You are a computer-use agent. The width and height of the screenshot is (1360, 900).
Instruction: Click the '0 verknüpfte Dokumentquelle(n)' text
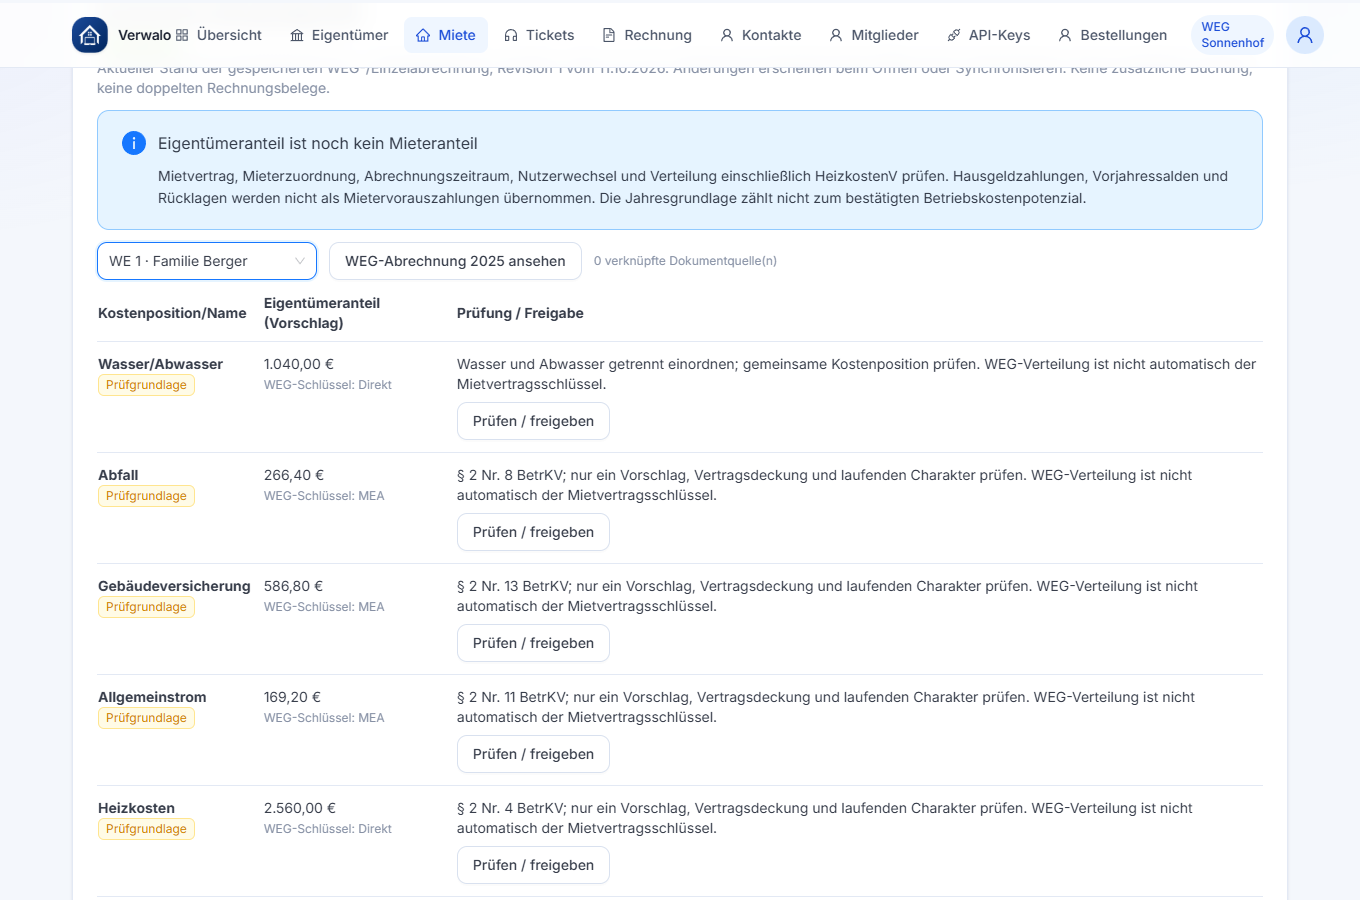coord(685,261)
